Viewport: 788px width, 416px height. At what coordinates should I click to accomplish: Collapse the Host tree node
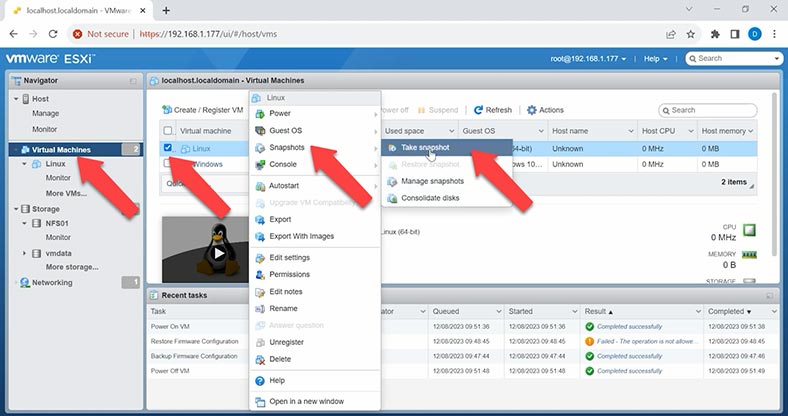[16, 99]
